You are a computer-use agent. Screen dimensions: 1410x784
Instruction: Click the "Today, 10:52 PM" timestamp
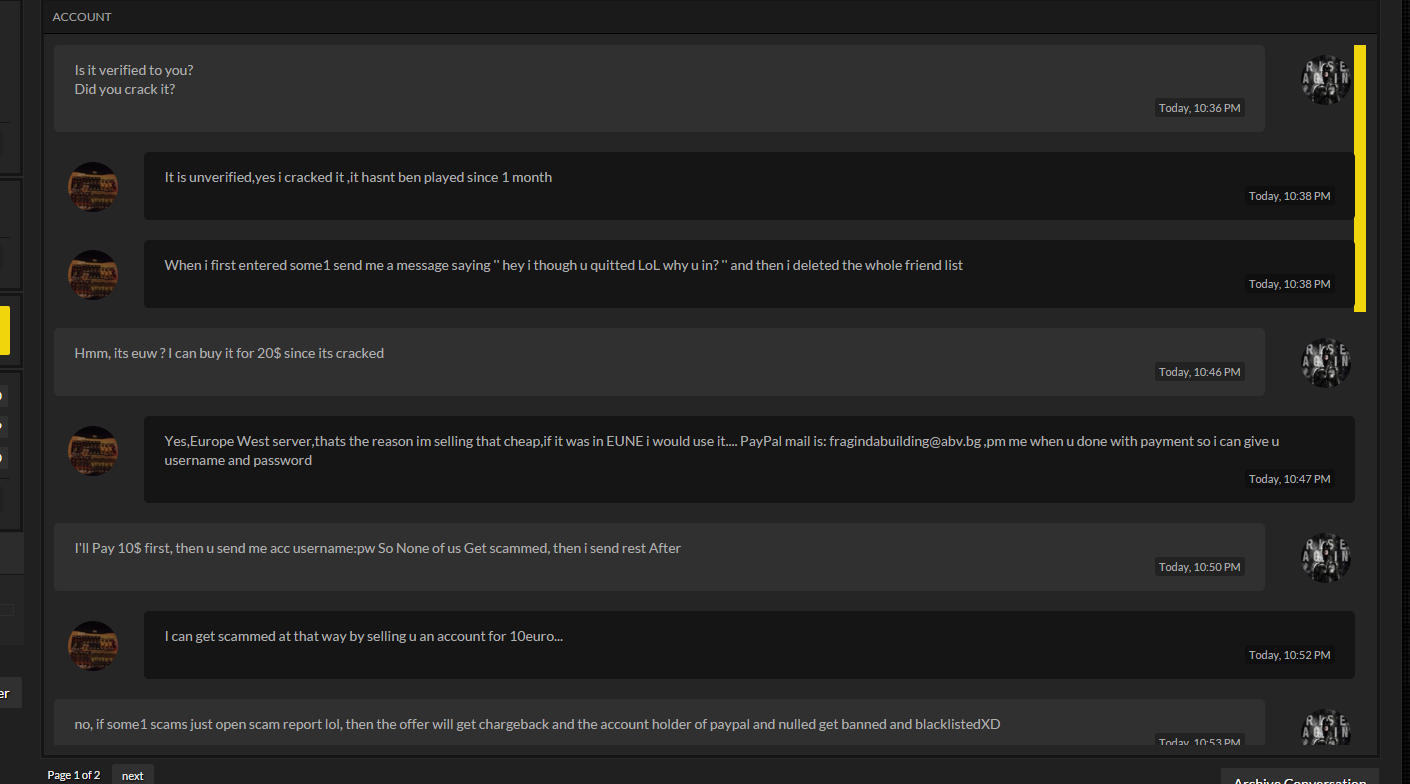1290,655
